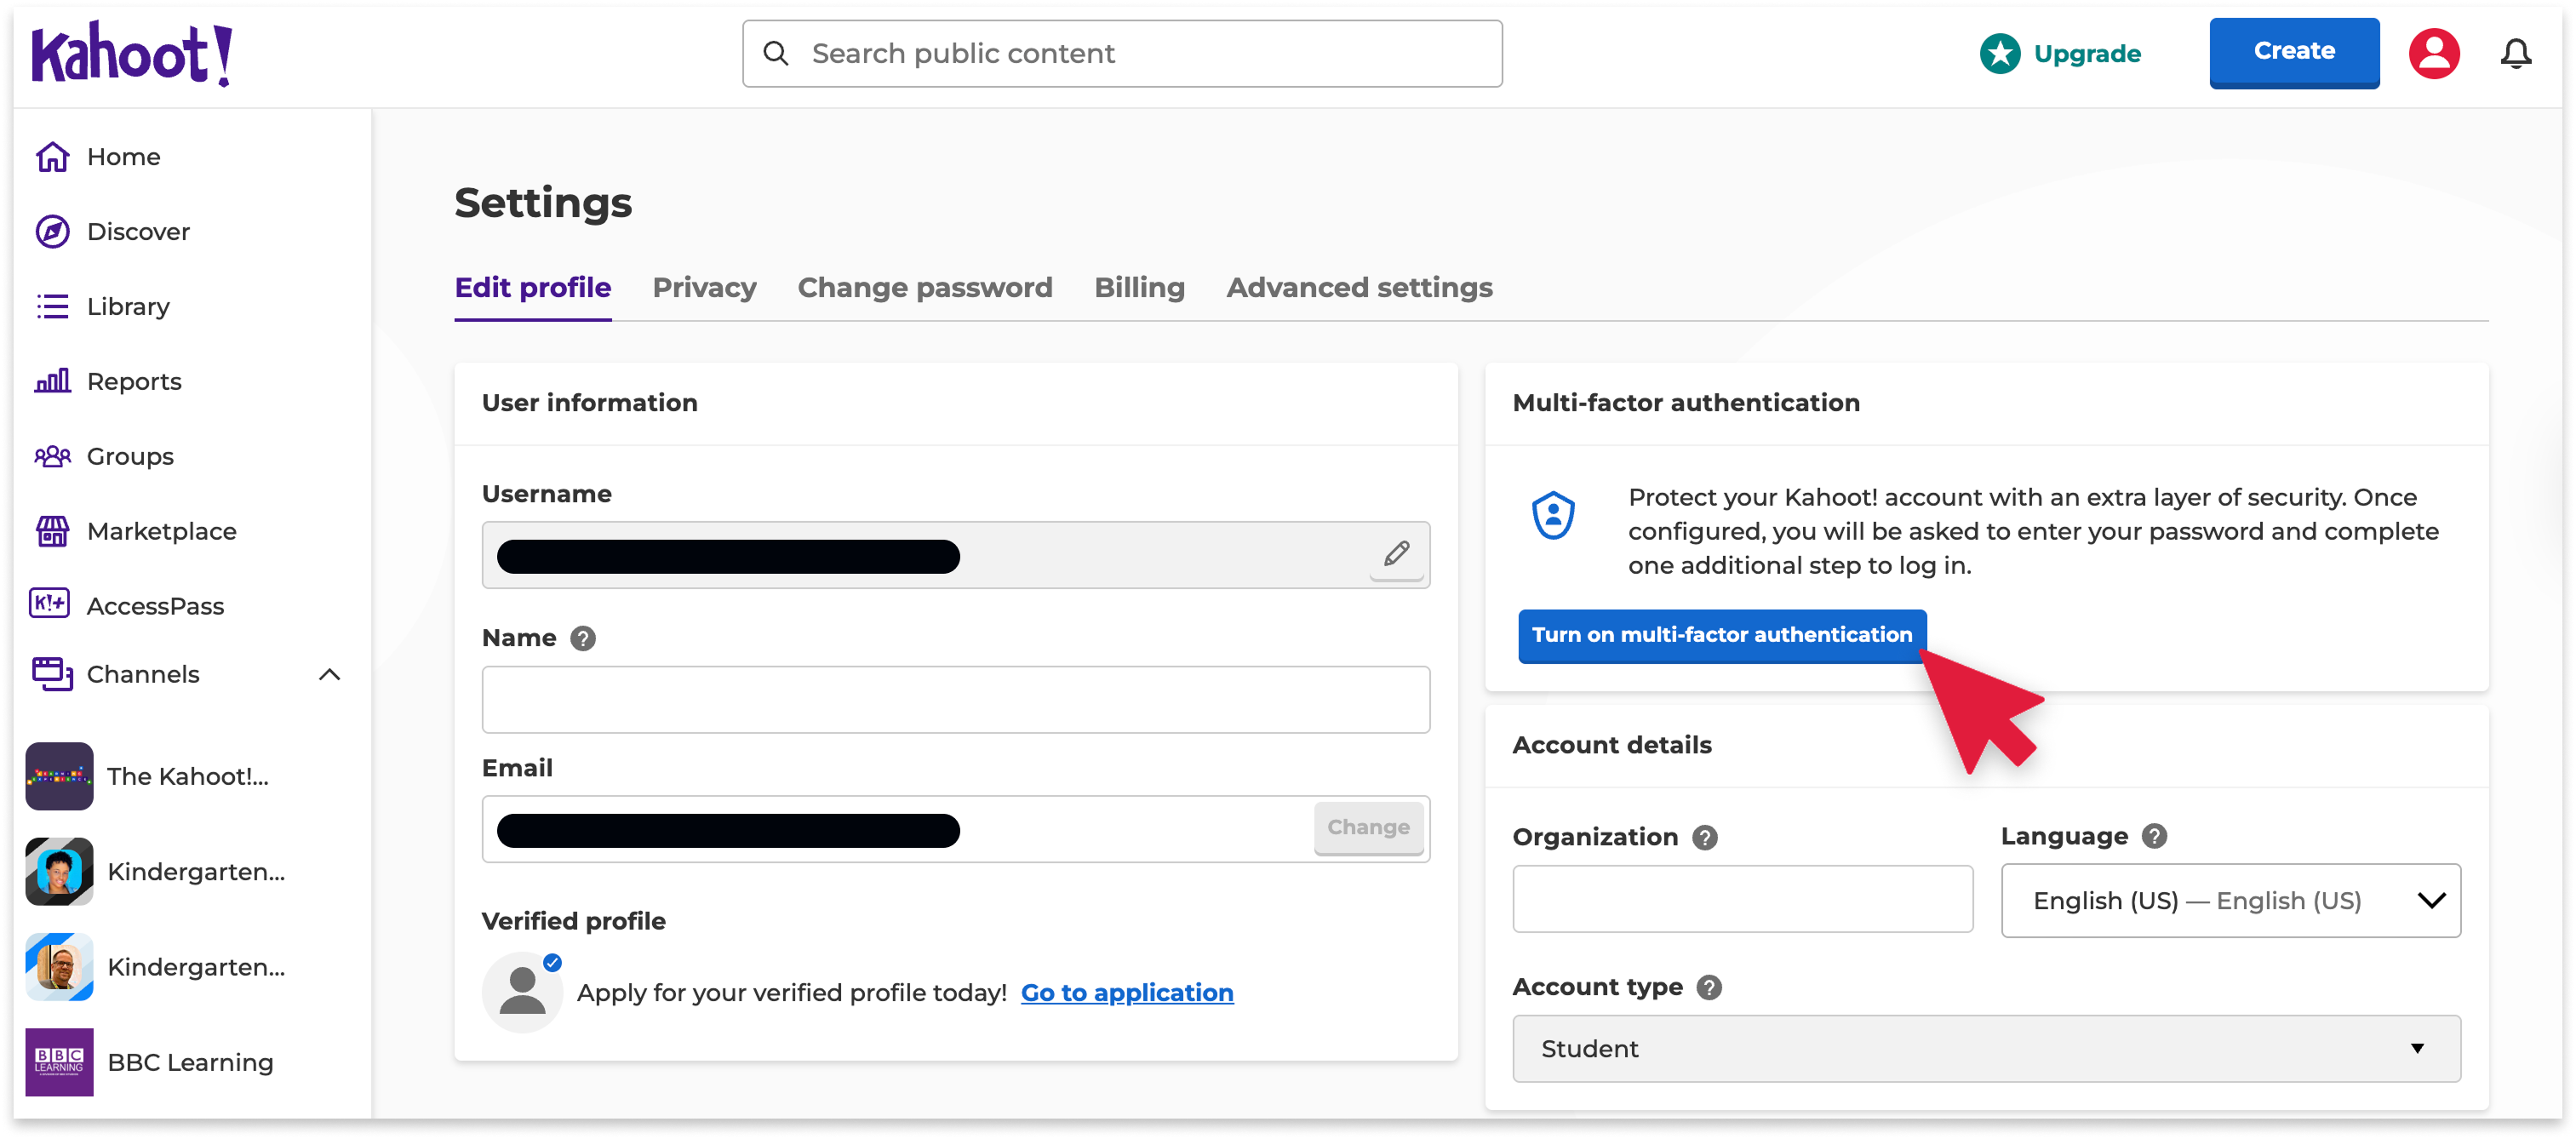The image size is (2576, 1139).
Task: Click the AccessPass K!+ icon
Action: [x=50, y=604]
